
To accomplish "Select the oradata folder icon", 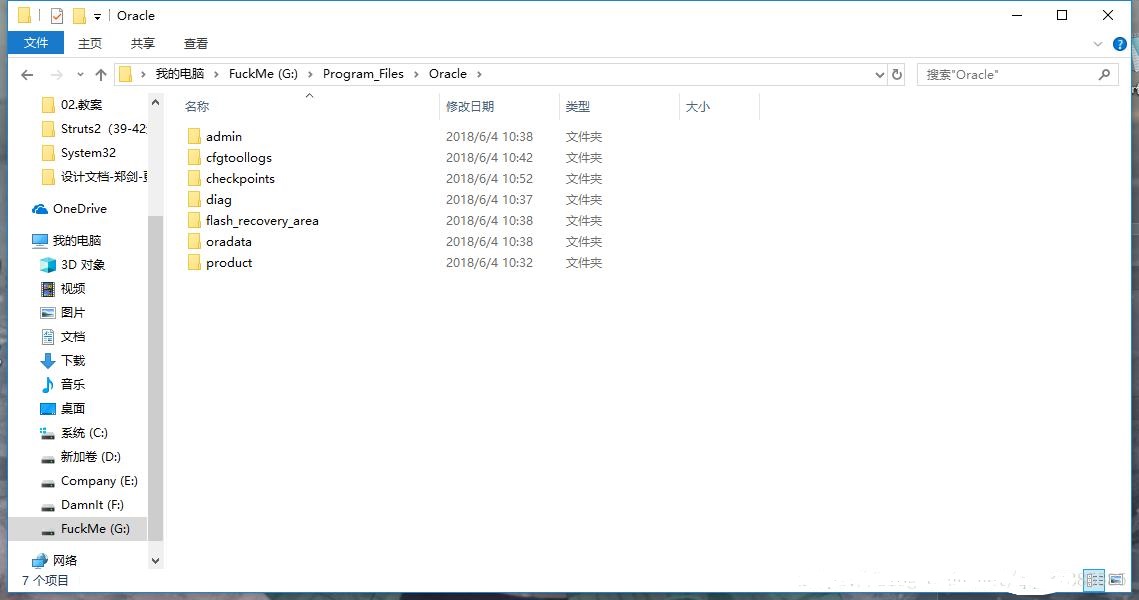I will click(194, 242).
